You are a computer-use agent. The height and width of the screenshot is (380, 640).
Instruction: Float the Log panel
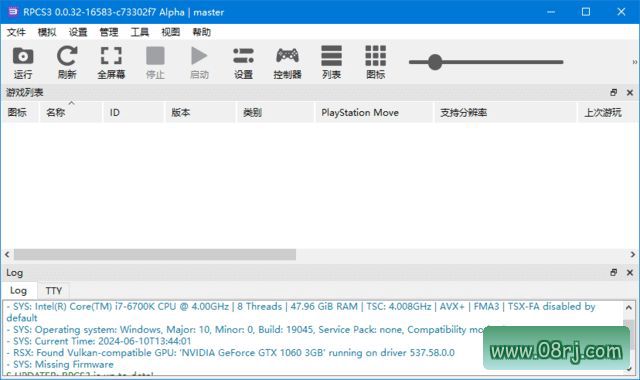(x=613, y=272)
